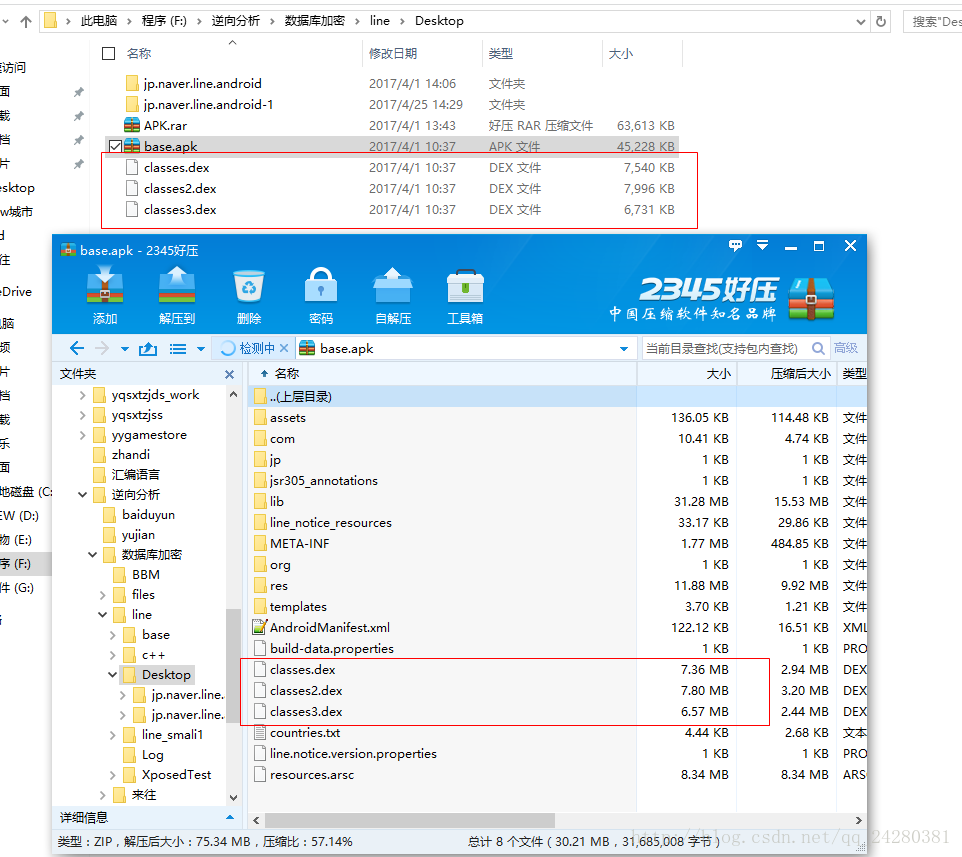
Task: Collapse the 逆向分析 tree node
Action: coord(82,494)
